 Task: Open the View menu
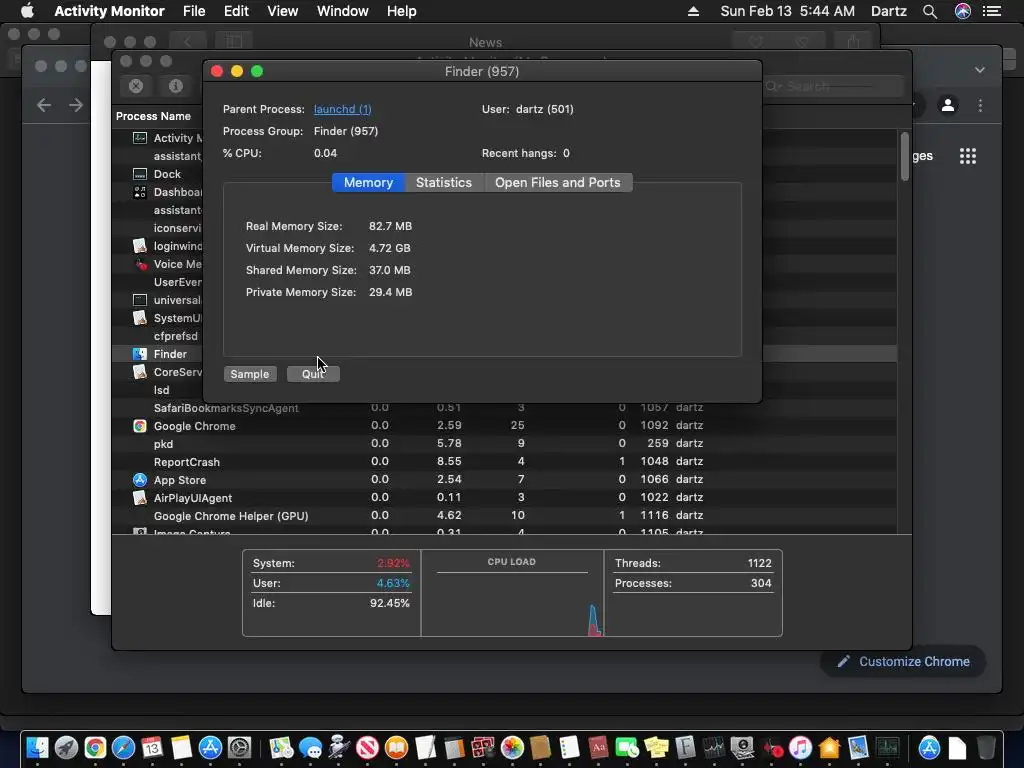coord(282,11)
